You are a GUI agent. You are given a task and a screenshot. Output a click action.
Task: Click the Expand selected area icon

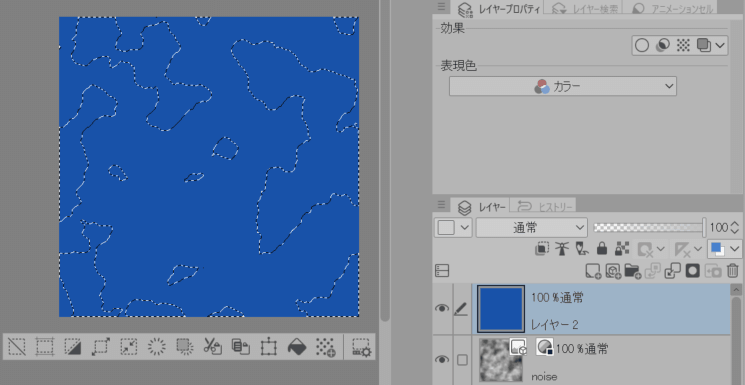tap(101, 346)
